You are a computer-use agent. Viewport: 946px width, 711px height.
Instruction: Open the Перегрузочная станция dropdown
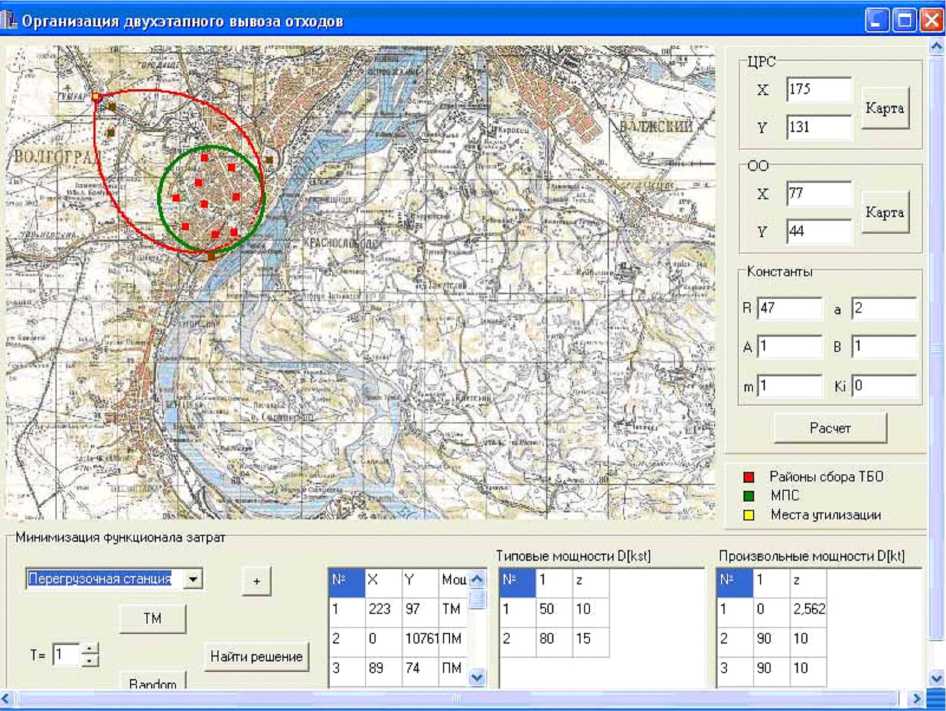pyautogui.click(x=193, y=579)
